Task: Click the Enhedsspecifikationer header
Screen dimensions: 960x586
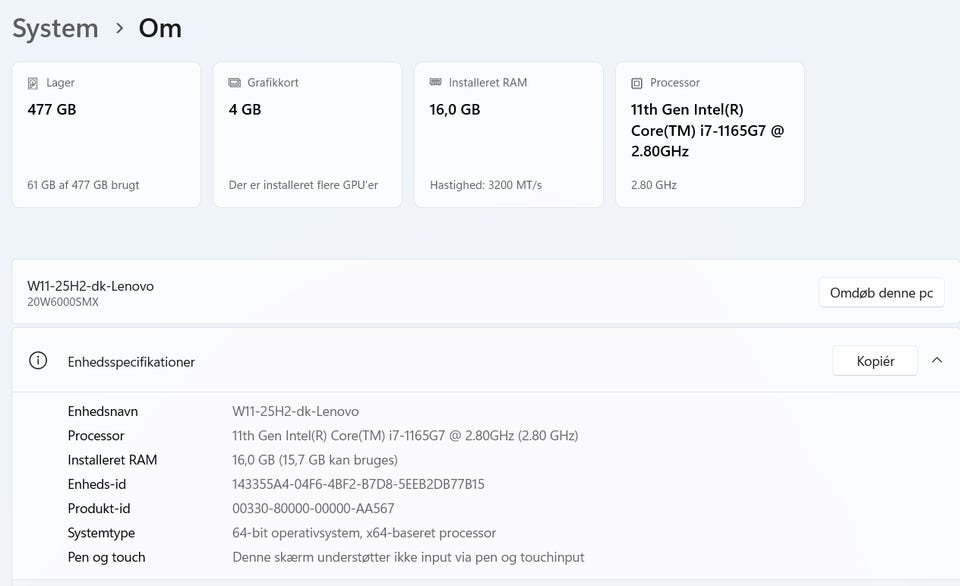Action: point(131,362)
